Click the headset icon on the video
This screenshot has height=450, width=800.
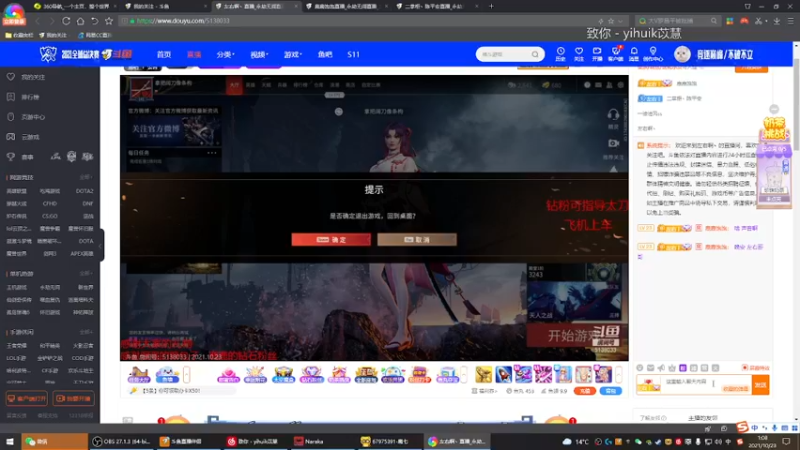click(613, 115)
